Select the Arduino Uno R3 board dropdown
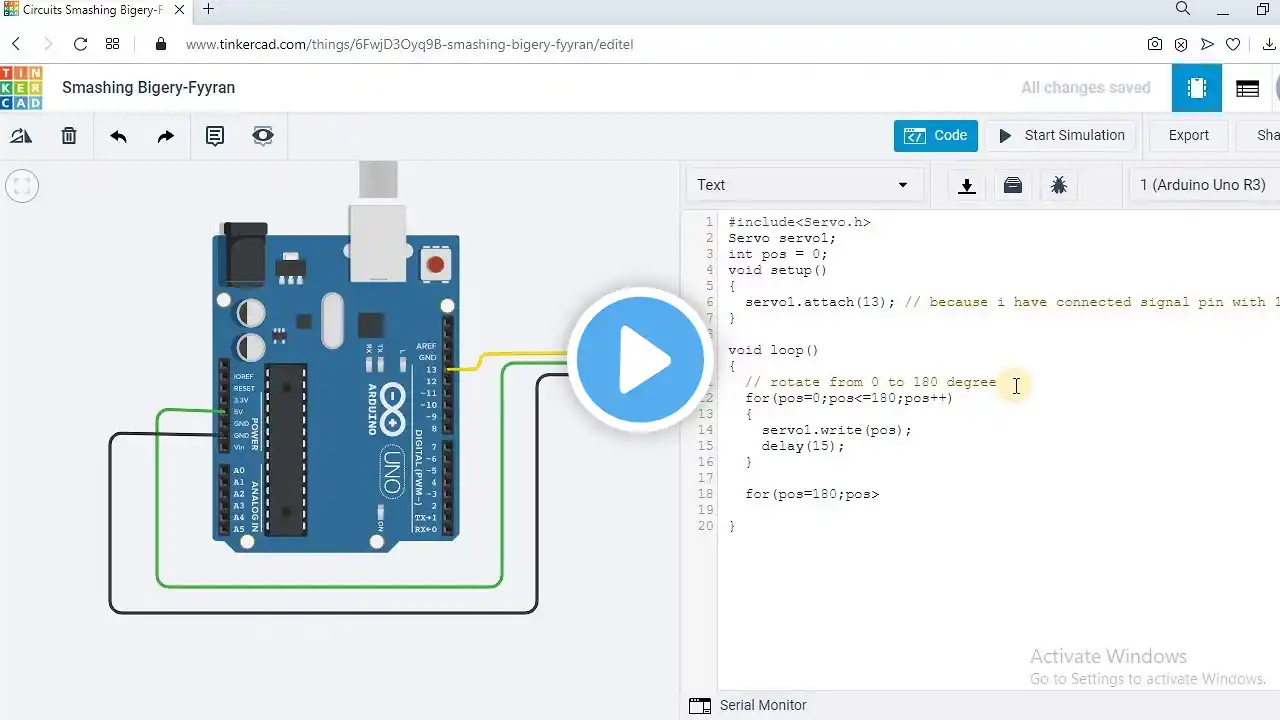 click(1204, 185)
